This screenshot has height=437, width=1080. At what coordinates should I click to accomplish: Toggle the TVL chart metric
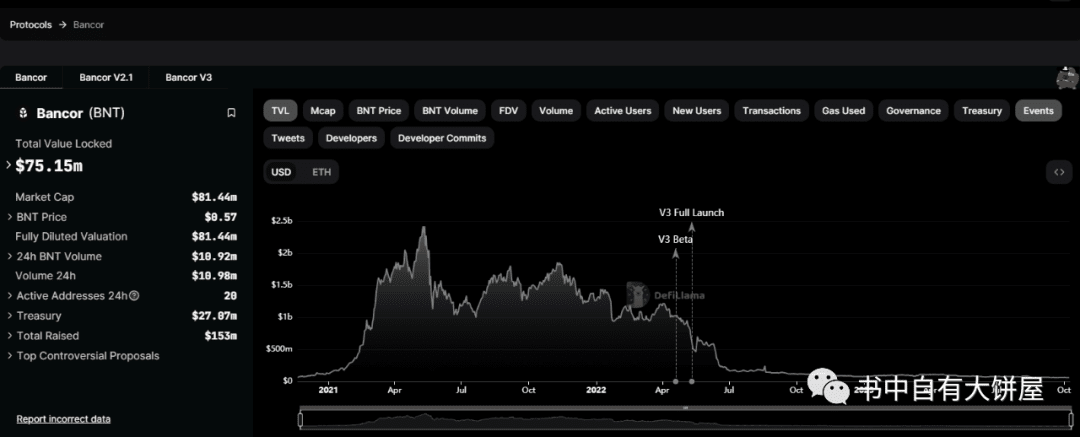(x=280, y=110)
